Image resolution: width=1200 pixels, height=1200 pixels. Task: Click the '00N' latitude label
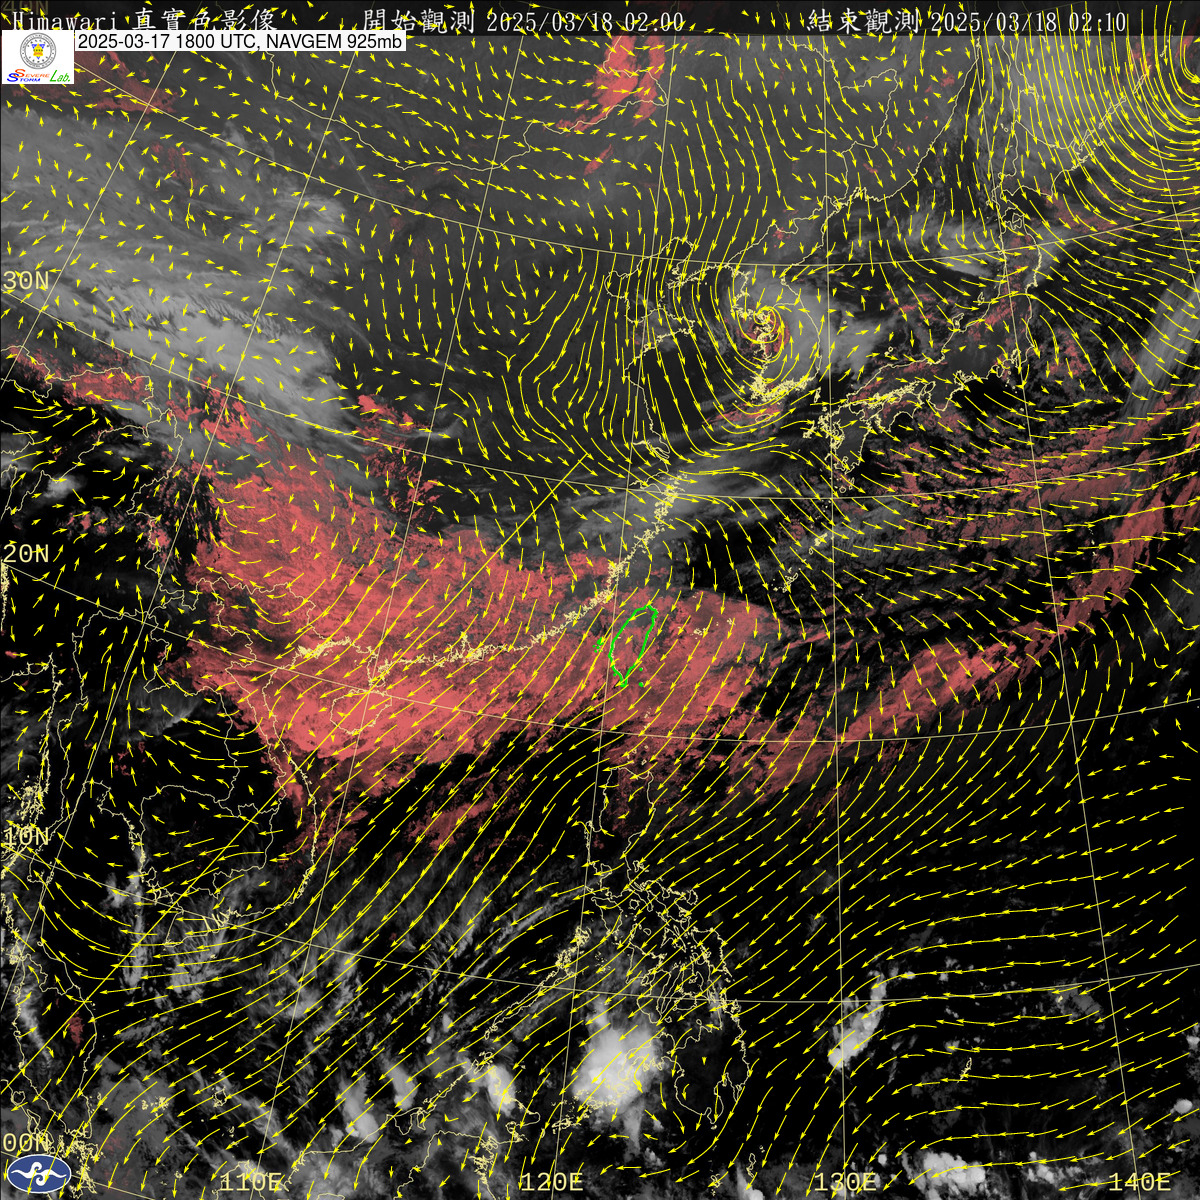(25, 1142)
